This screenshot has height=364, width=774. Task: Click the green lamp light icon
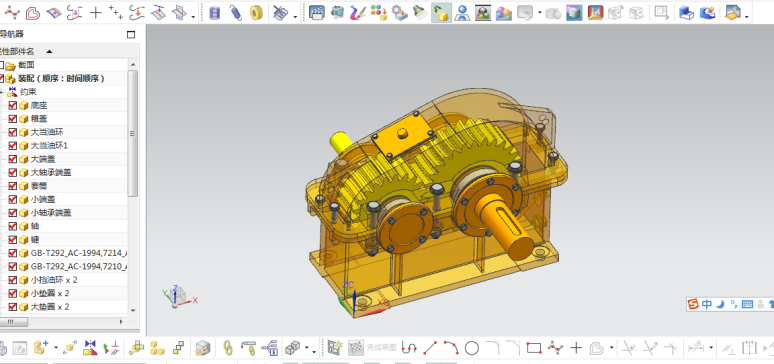click(420, 12)
